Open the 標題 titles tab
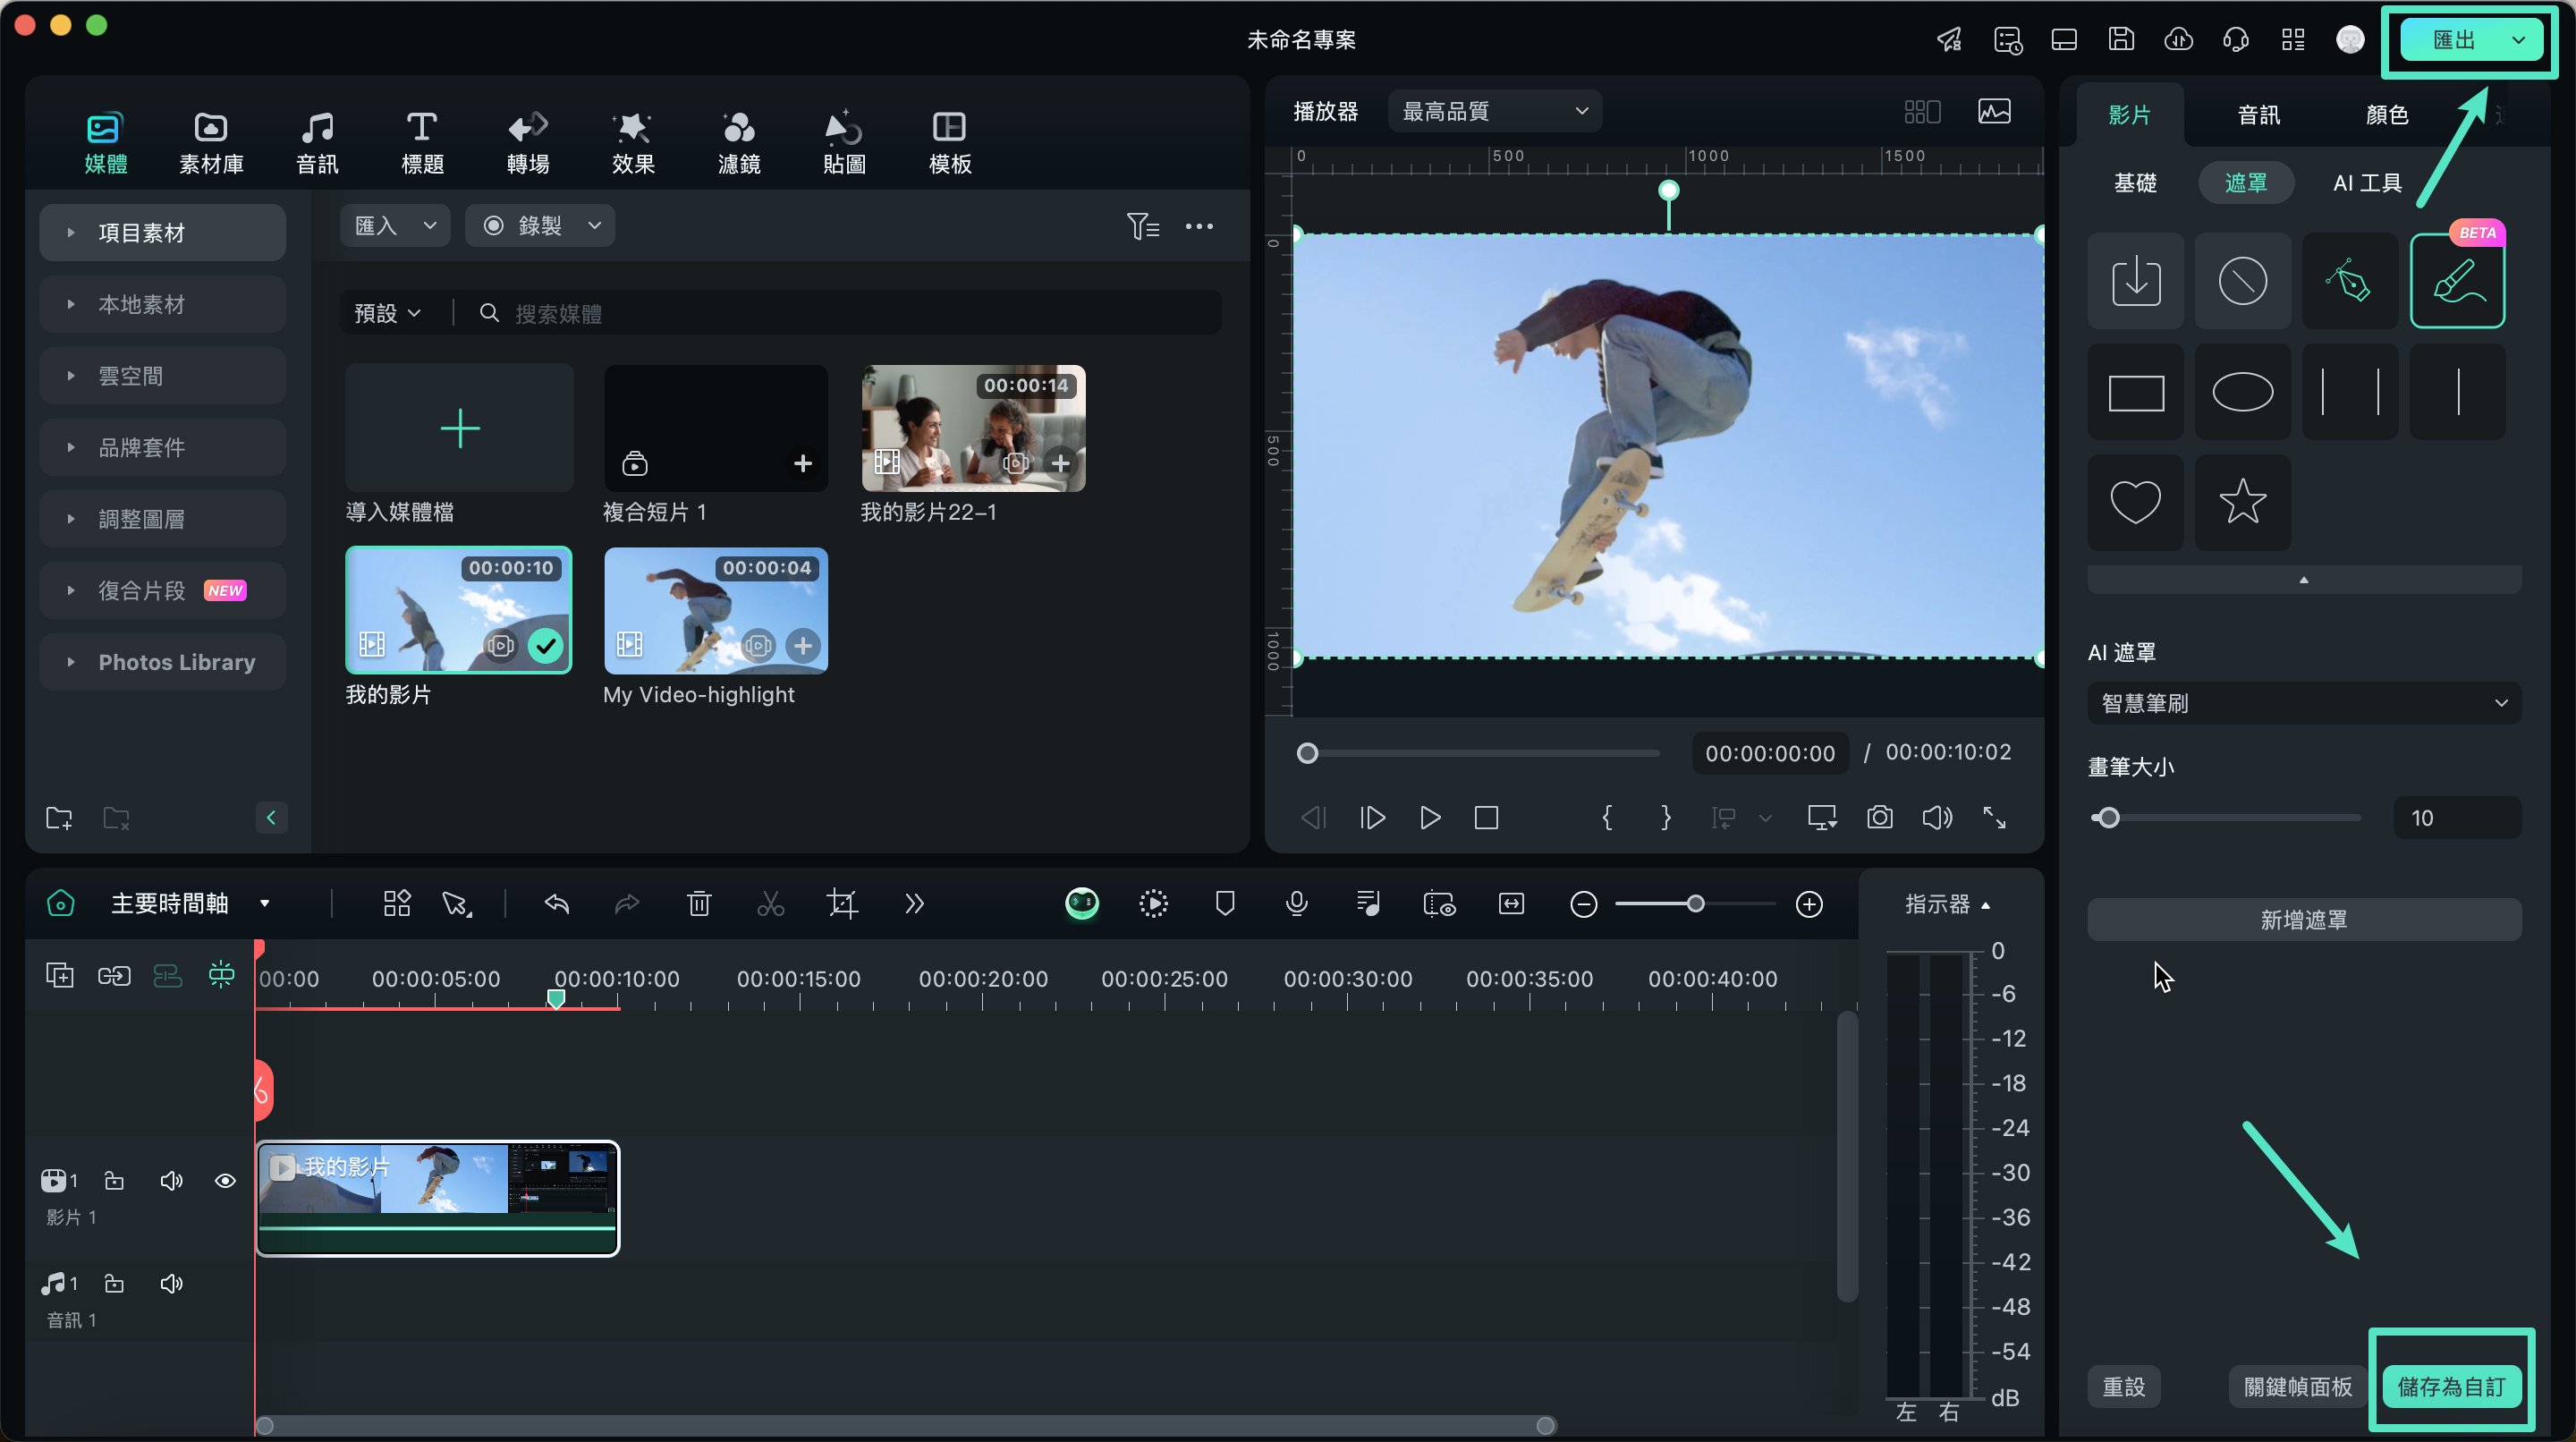The image size is (2576, 1442). pos(422,142)
